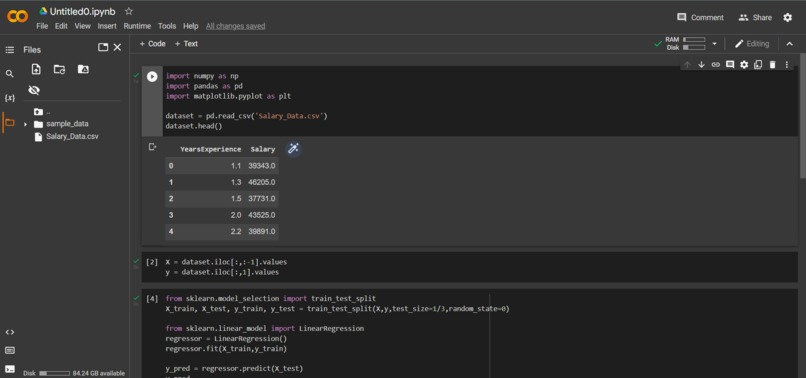Open the Colab home logo
Image resolution: width=806 pixels, height=378 pixels.
17,16
